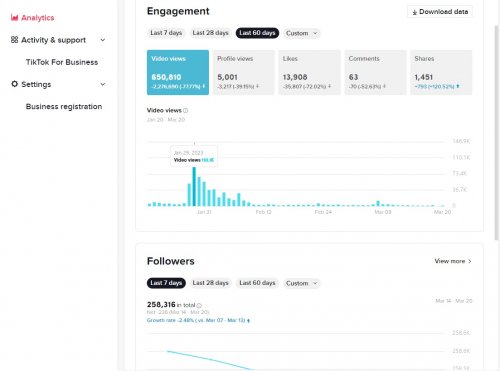500x371 pixels.
Task: Click the Activity & support grid icon
Action: (x=14, y=40)
